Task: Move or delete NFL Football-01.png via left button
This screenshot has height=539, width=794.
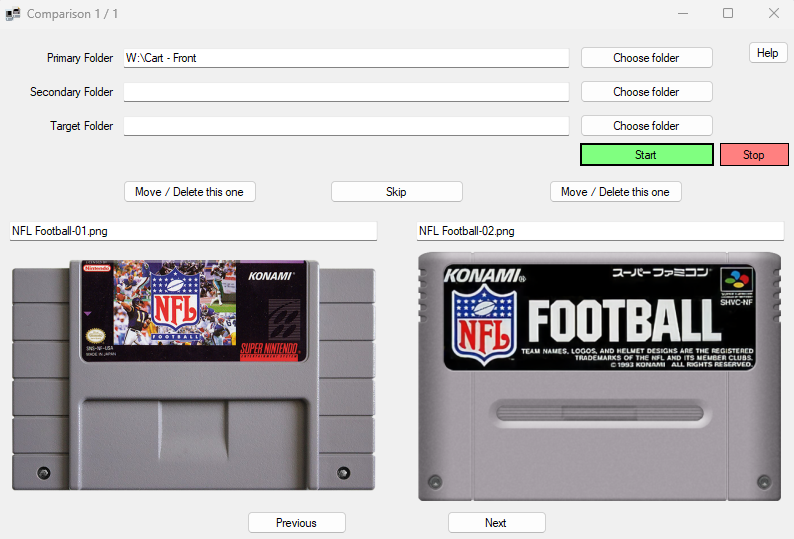Action: (x=190, y=192)
